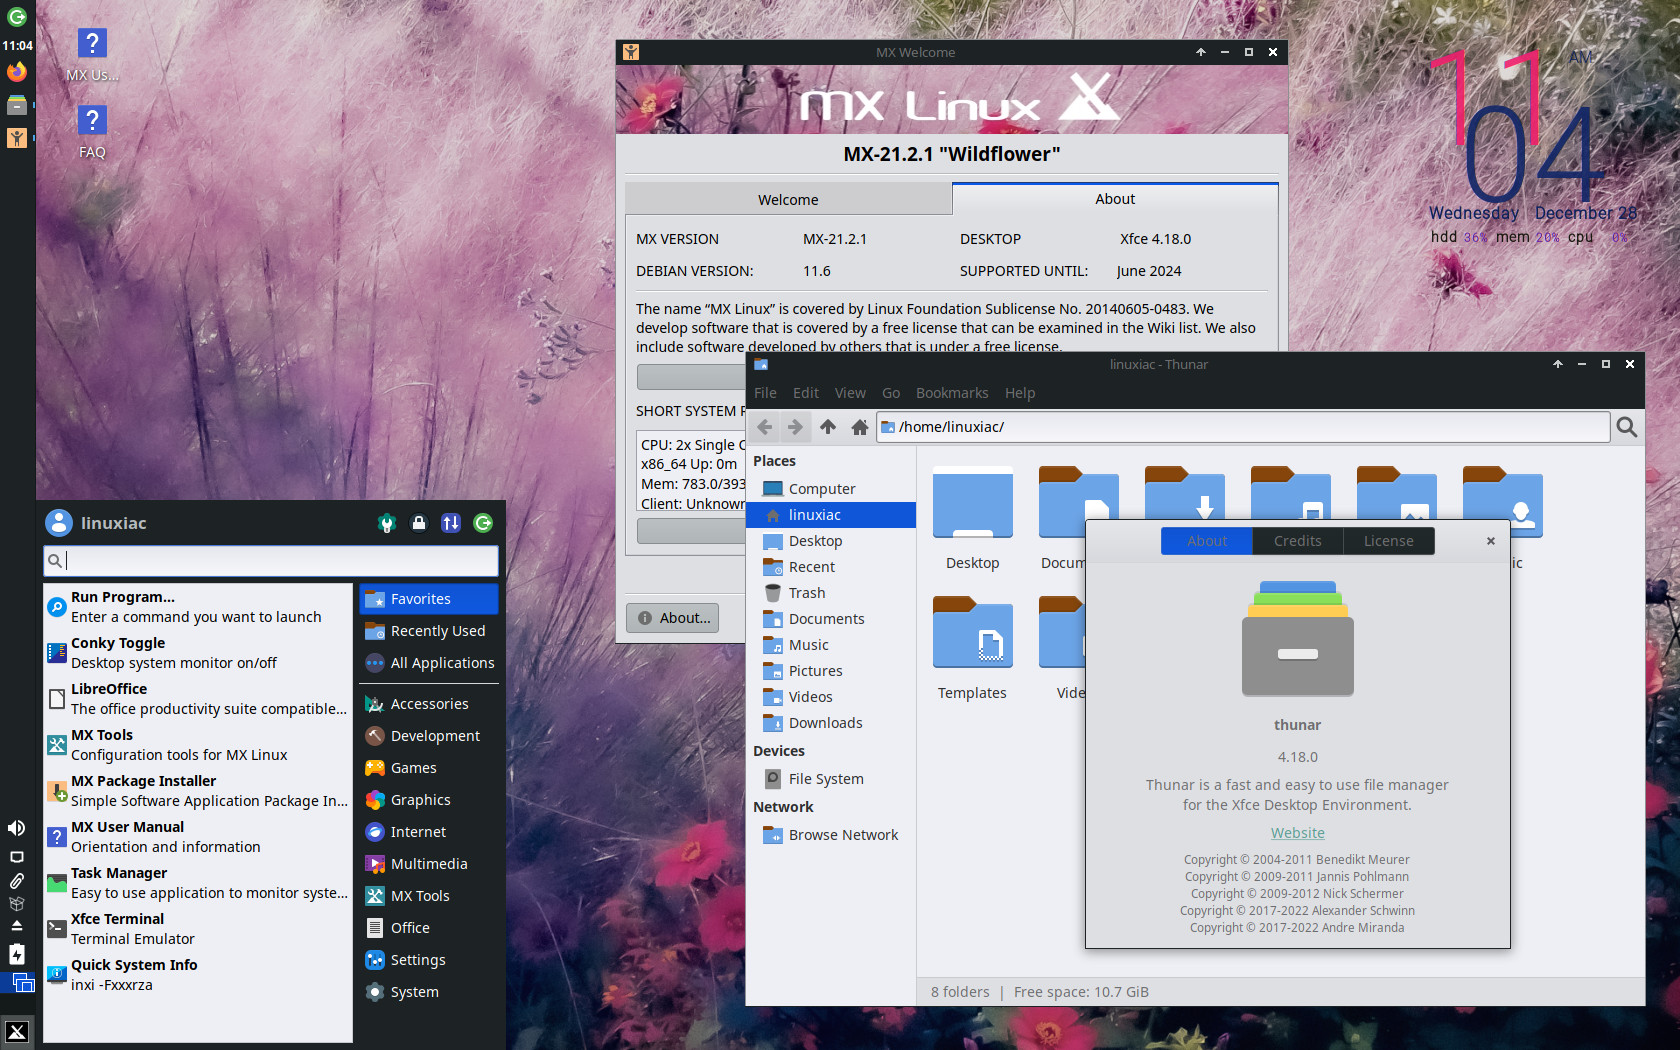
Task: Open the Templates folder in Thunar
Action: point(972,648)
